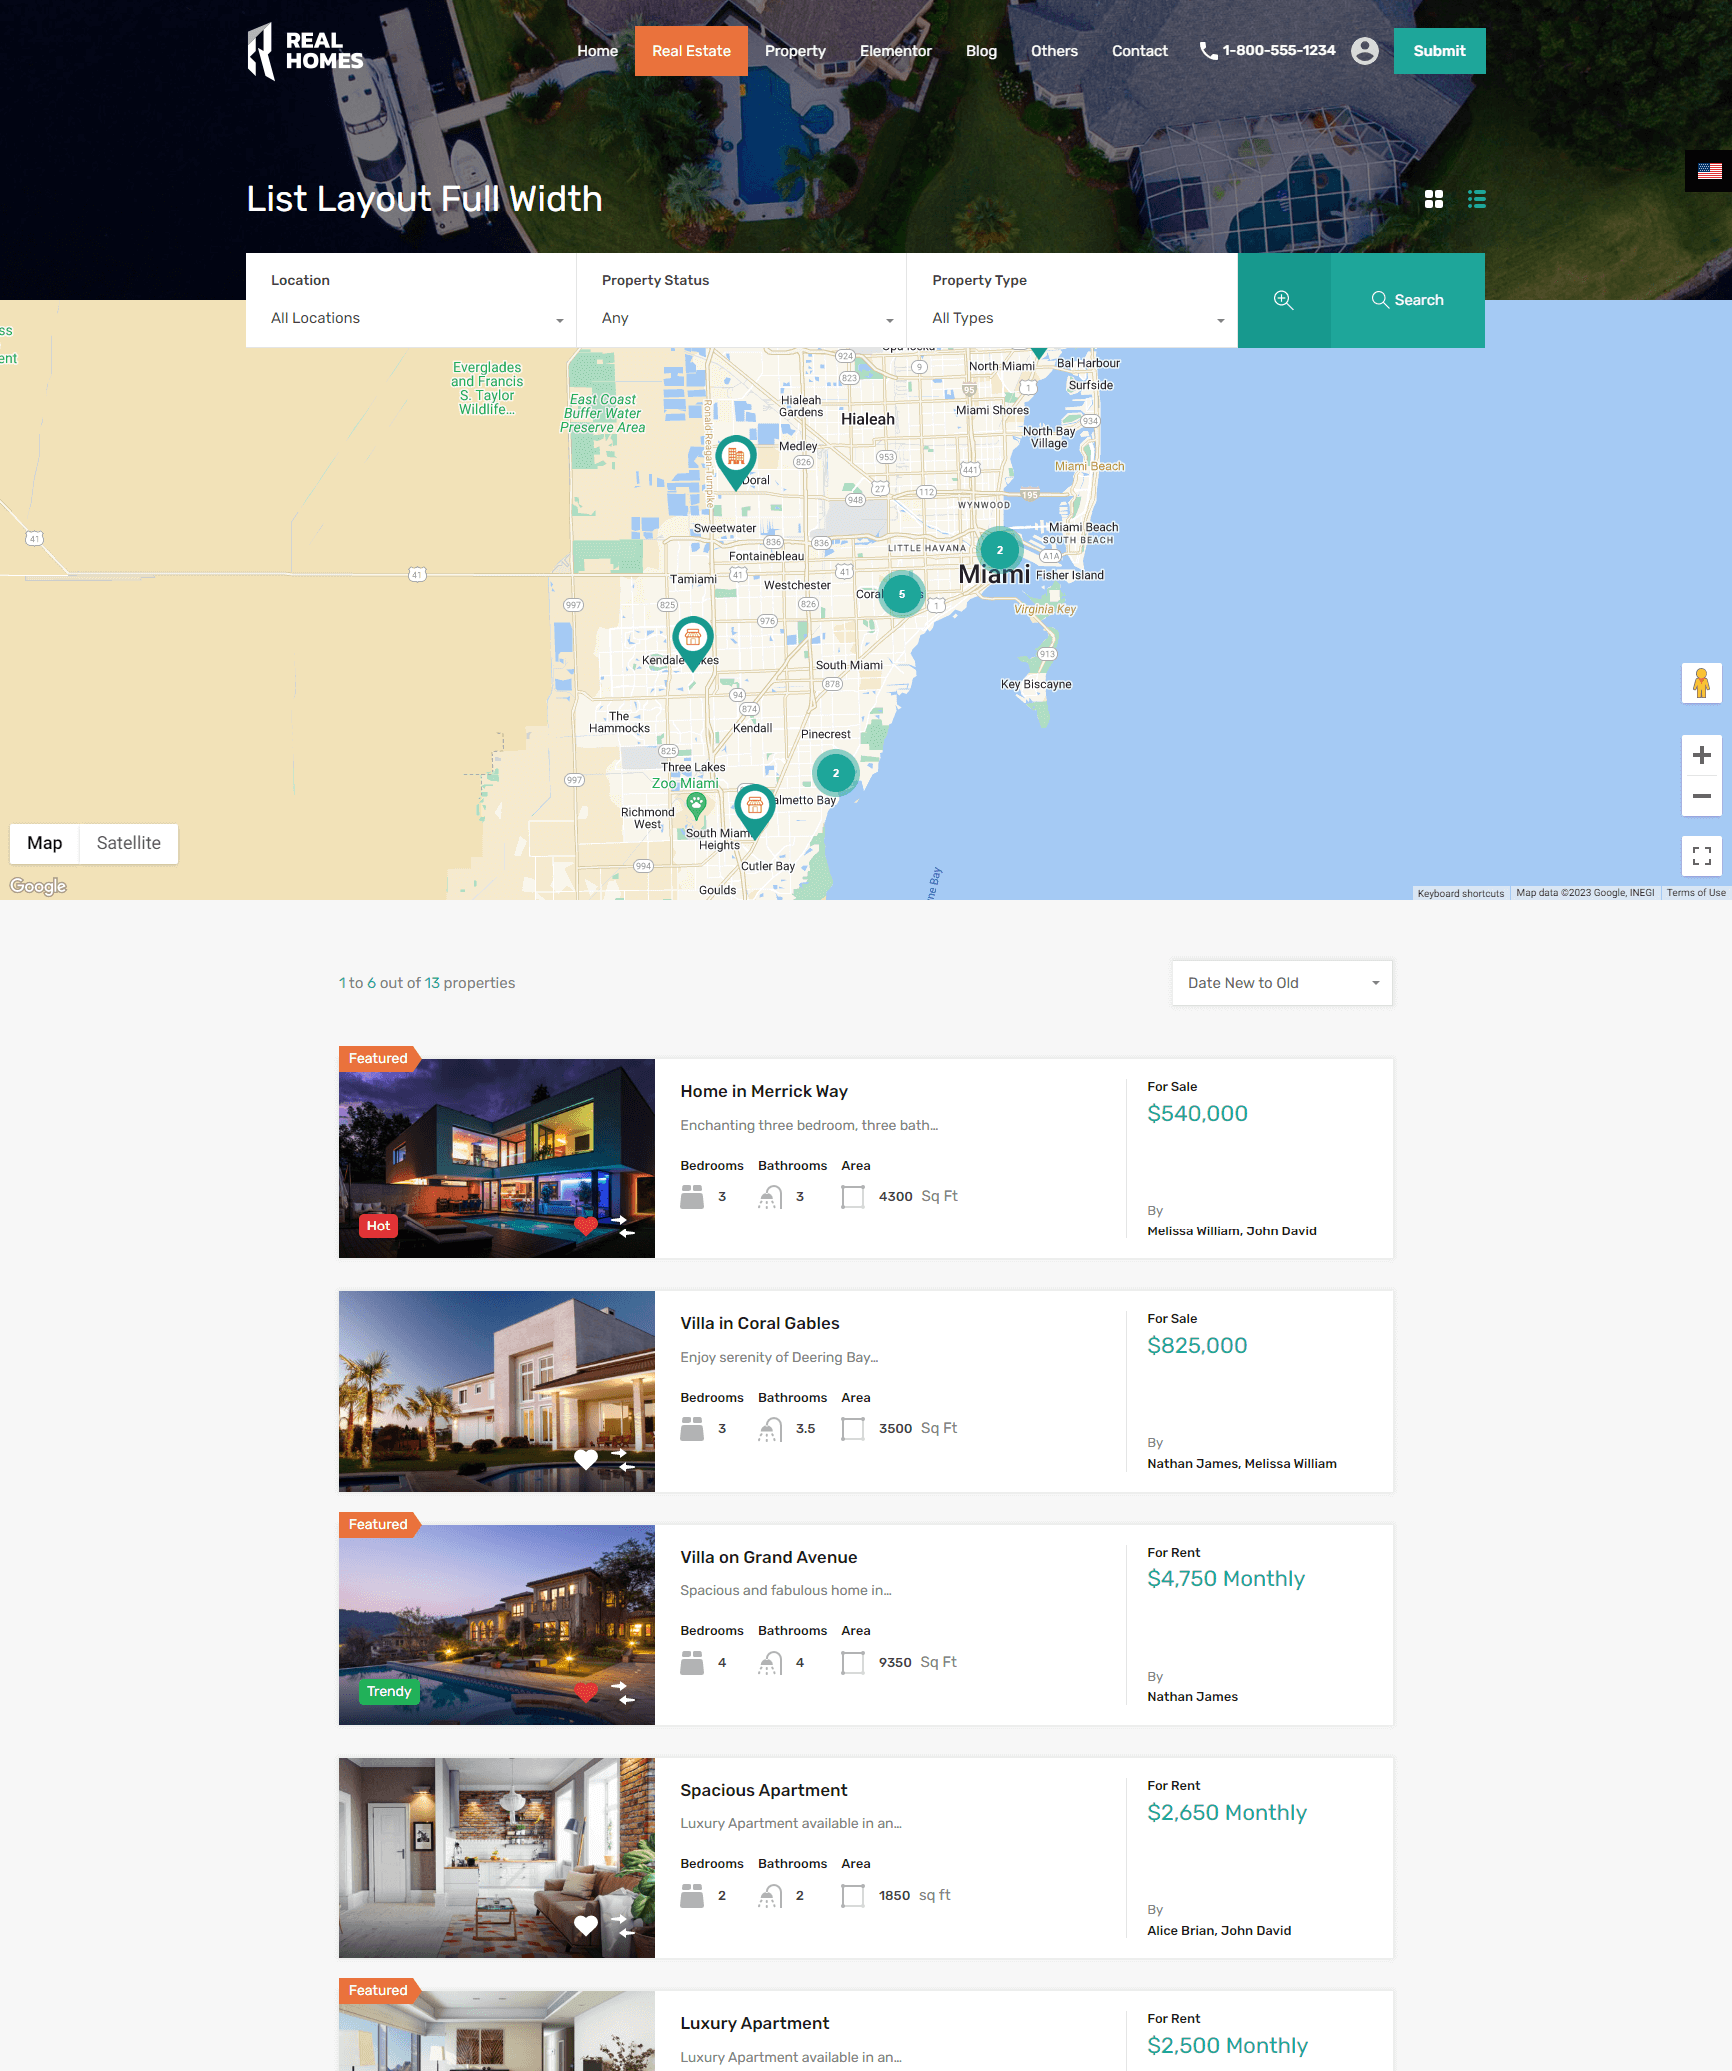Compare the Spacious Apartment property
The image size is (1732, 2071).
pos(622,1925)
